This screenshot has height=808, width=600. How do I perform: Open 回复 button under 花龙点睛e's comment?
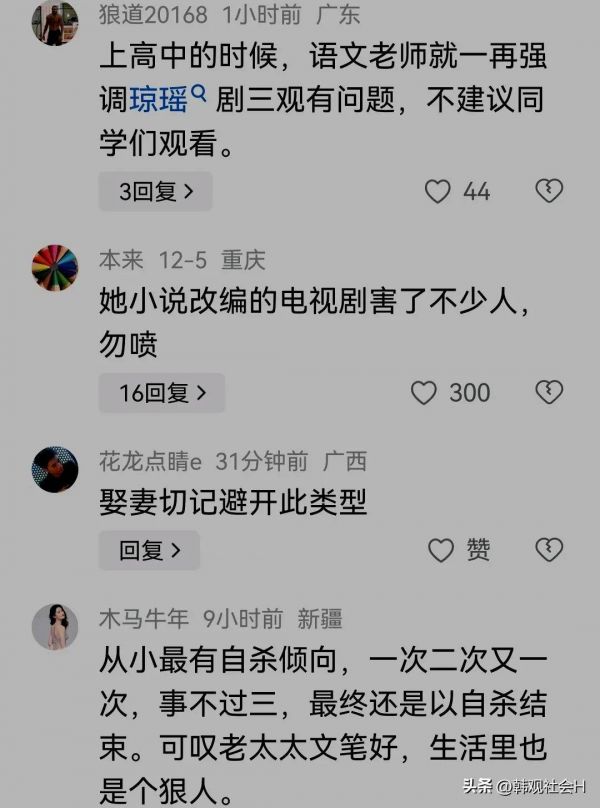coord(149,550)
